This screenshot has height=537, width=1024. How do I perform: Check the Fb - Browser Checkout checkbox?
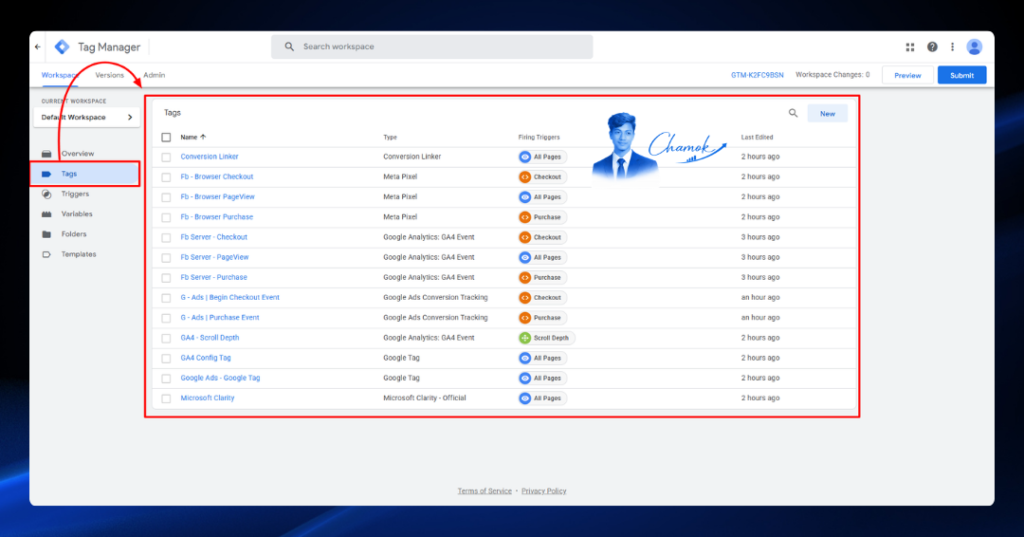[x=166, y=177]
